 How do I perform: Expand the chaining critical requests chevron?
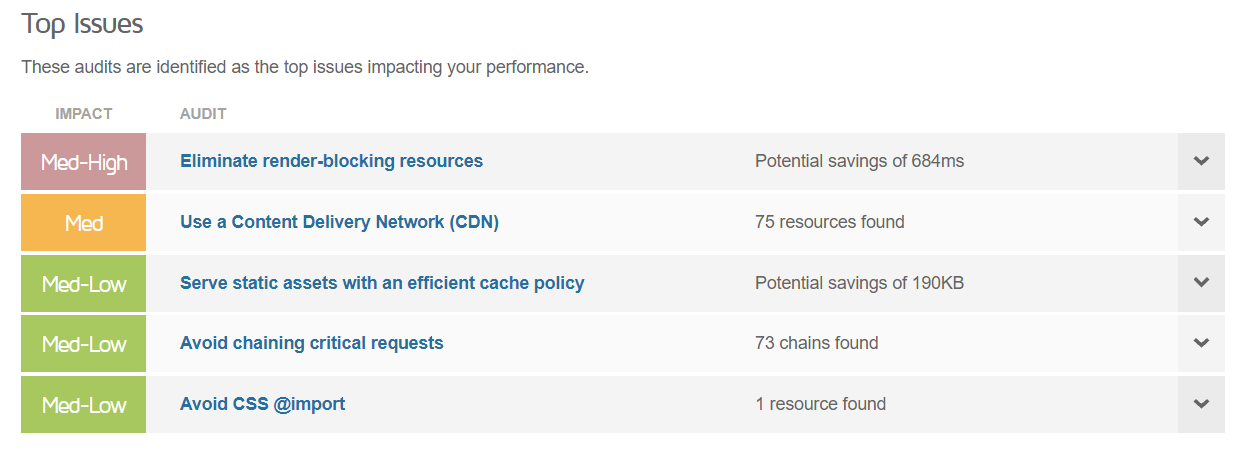tap(1201, 343)
